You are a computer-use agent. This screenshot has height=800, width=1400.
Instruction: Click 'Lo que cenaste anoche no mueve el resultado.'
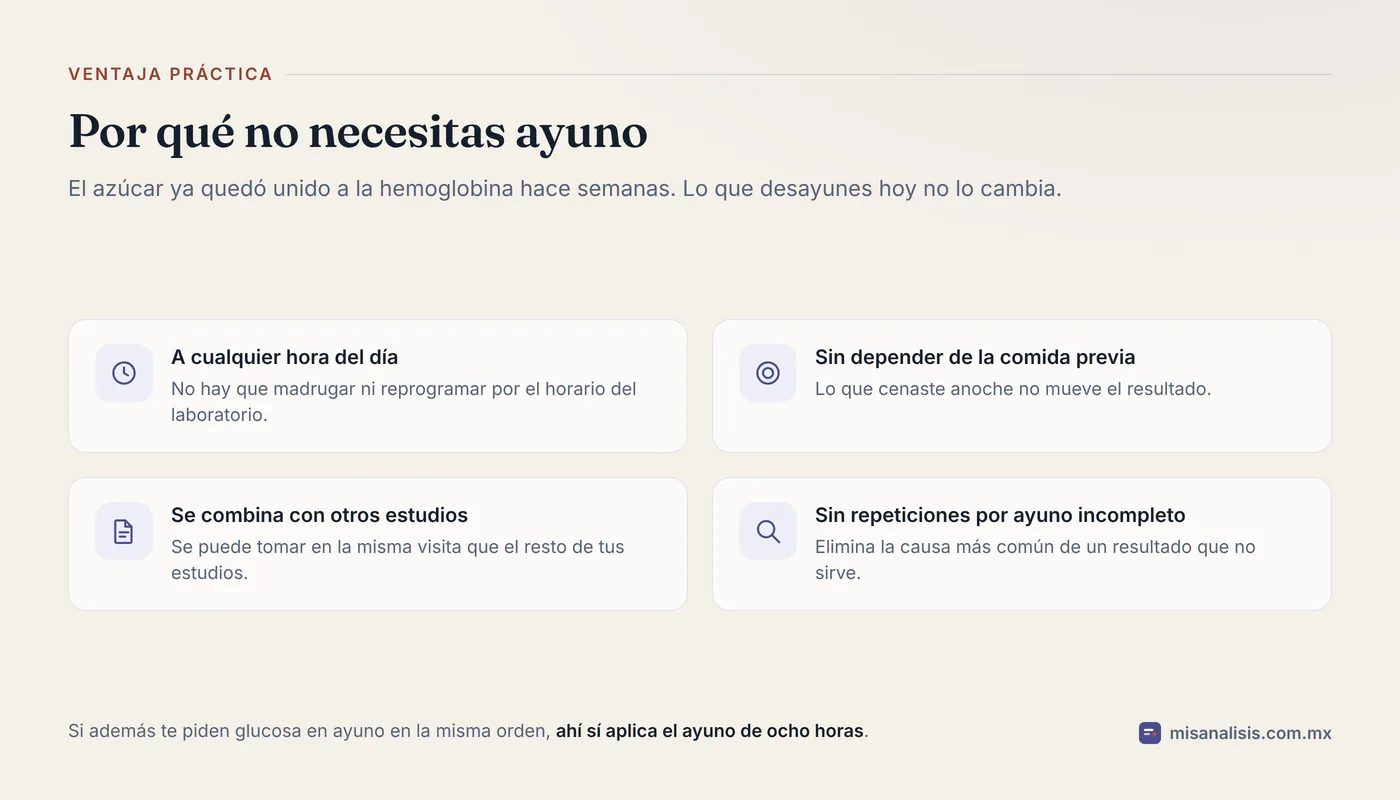tap(1013, 389)
